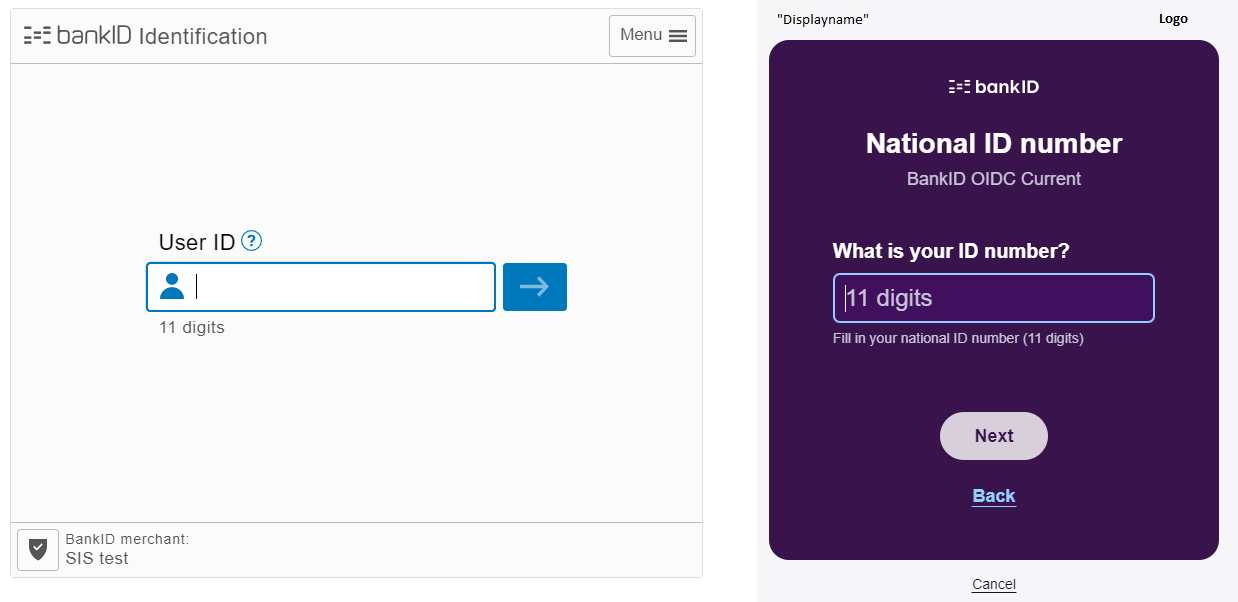This screenshot has width=1238, height=602.
Task: Follow the Back link
Action: click(994, 496)
